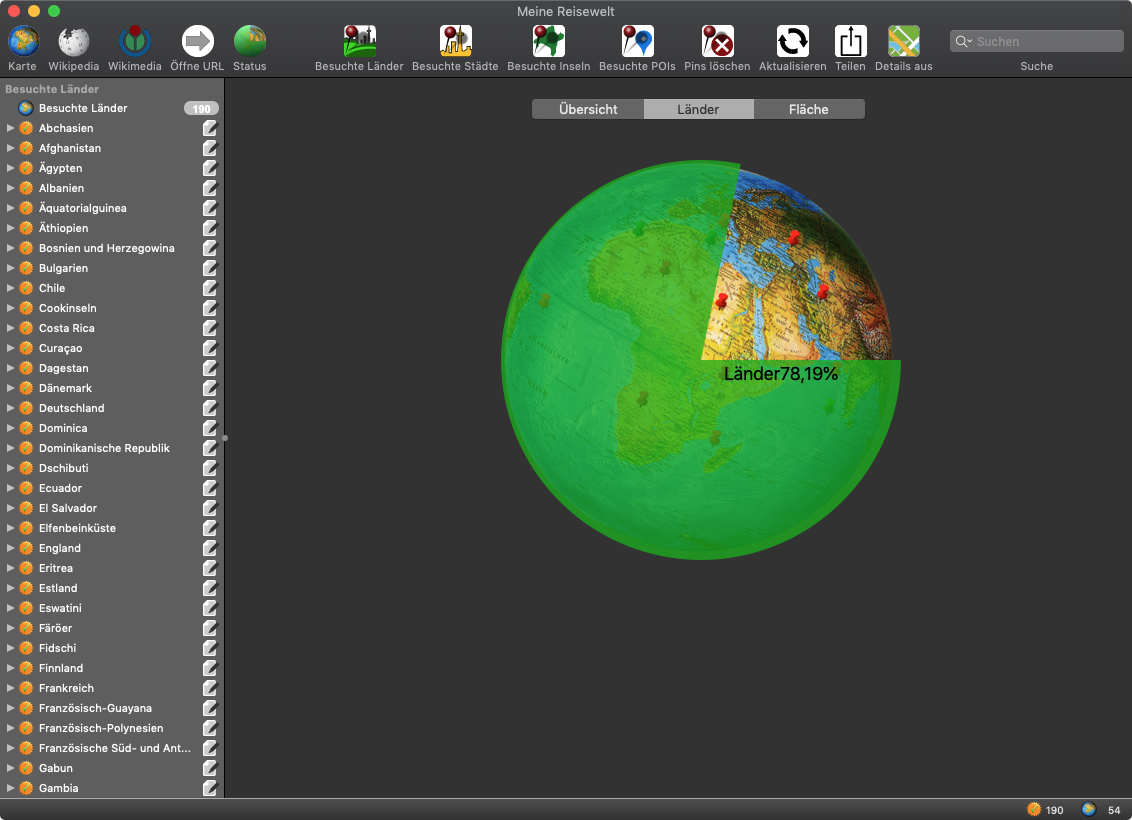Select the Besuchte Länder list header row
Screen dimensions: 1132x820
pos(83,108)
